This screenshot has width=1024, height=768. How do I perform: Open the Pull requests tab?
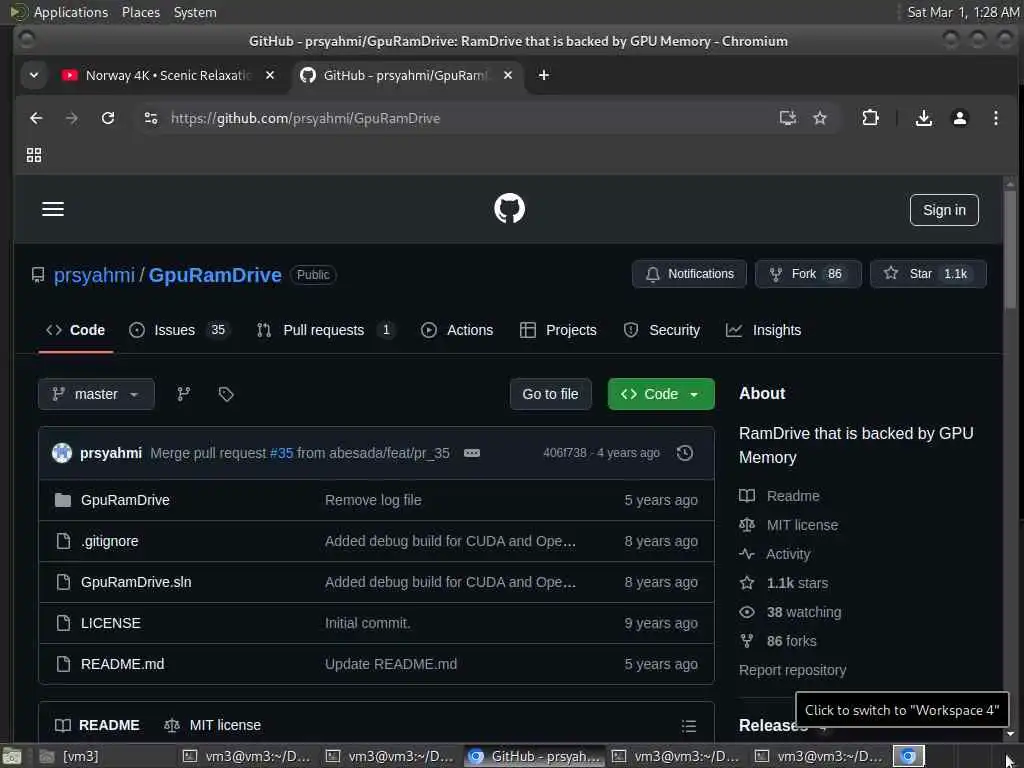click(325, 330)
